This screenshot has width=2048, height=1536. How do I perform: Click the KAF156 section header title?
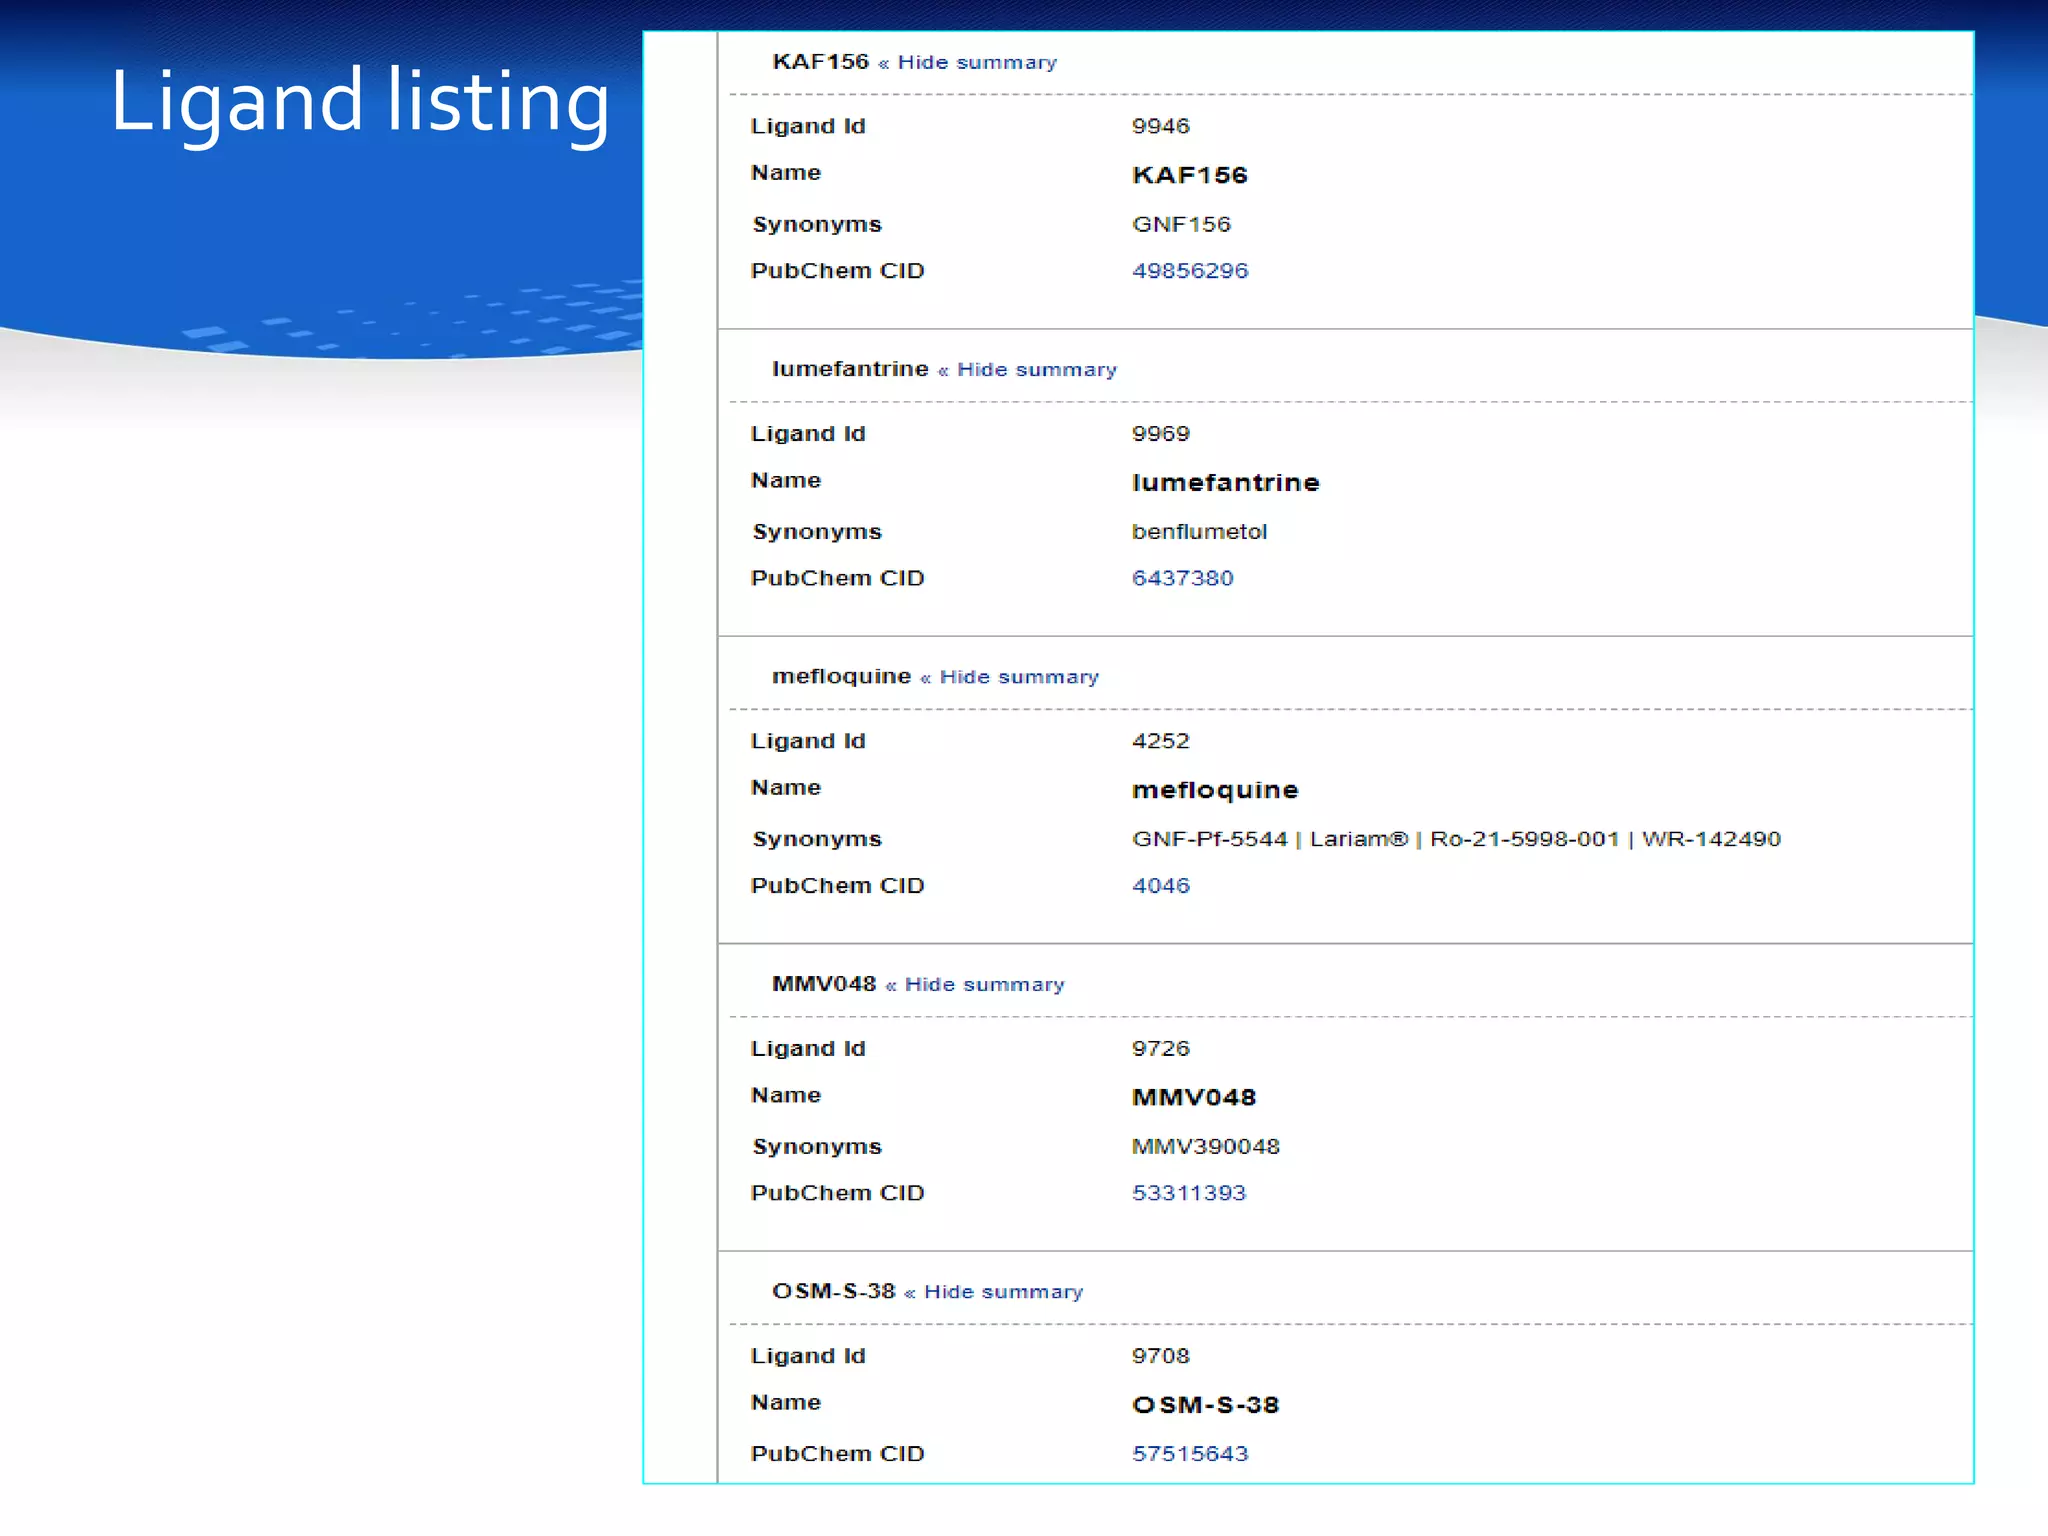(x=820, y=62)
